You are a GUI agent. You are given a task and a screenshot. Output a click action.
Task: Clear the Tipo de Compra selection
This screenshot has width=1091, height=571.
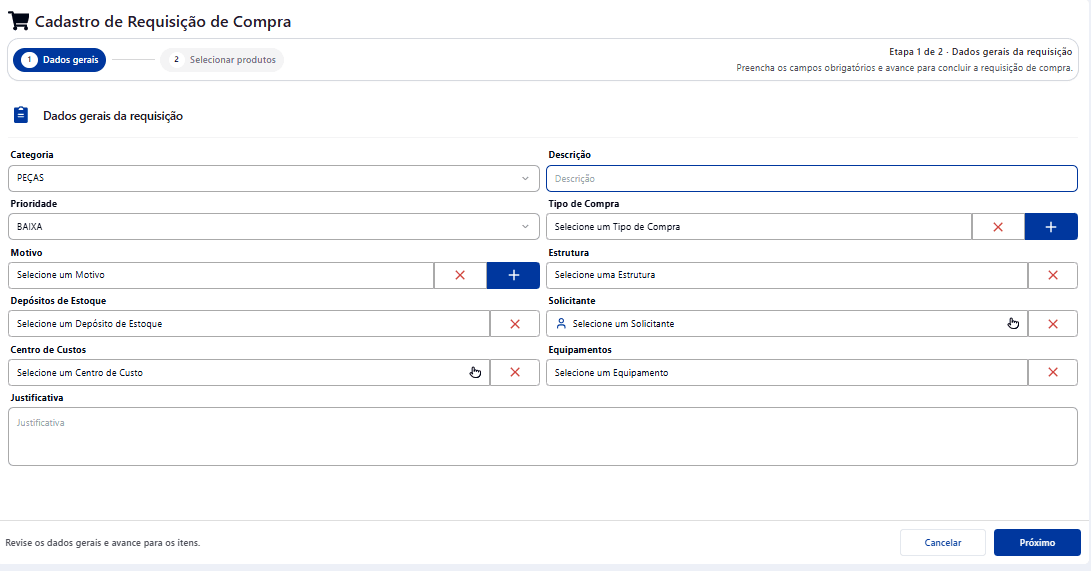pyautogui.click(x=998, y=227)
